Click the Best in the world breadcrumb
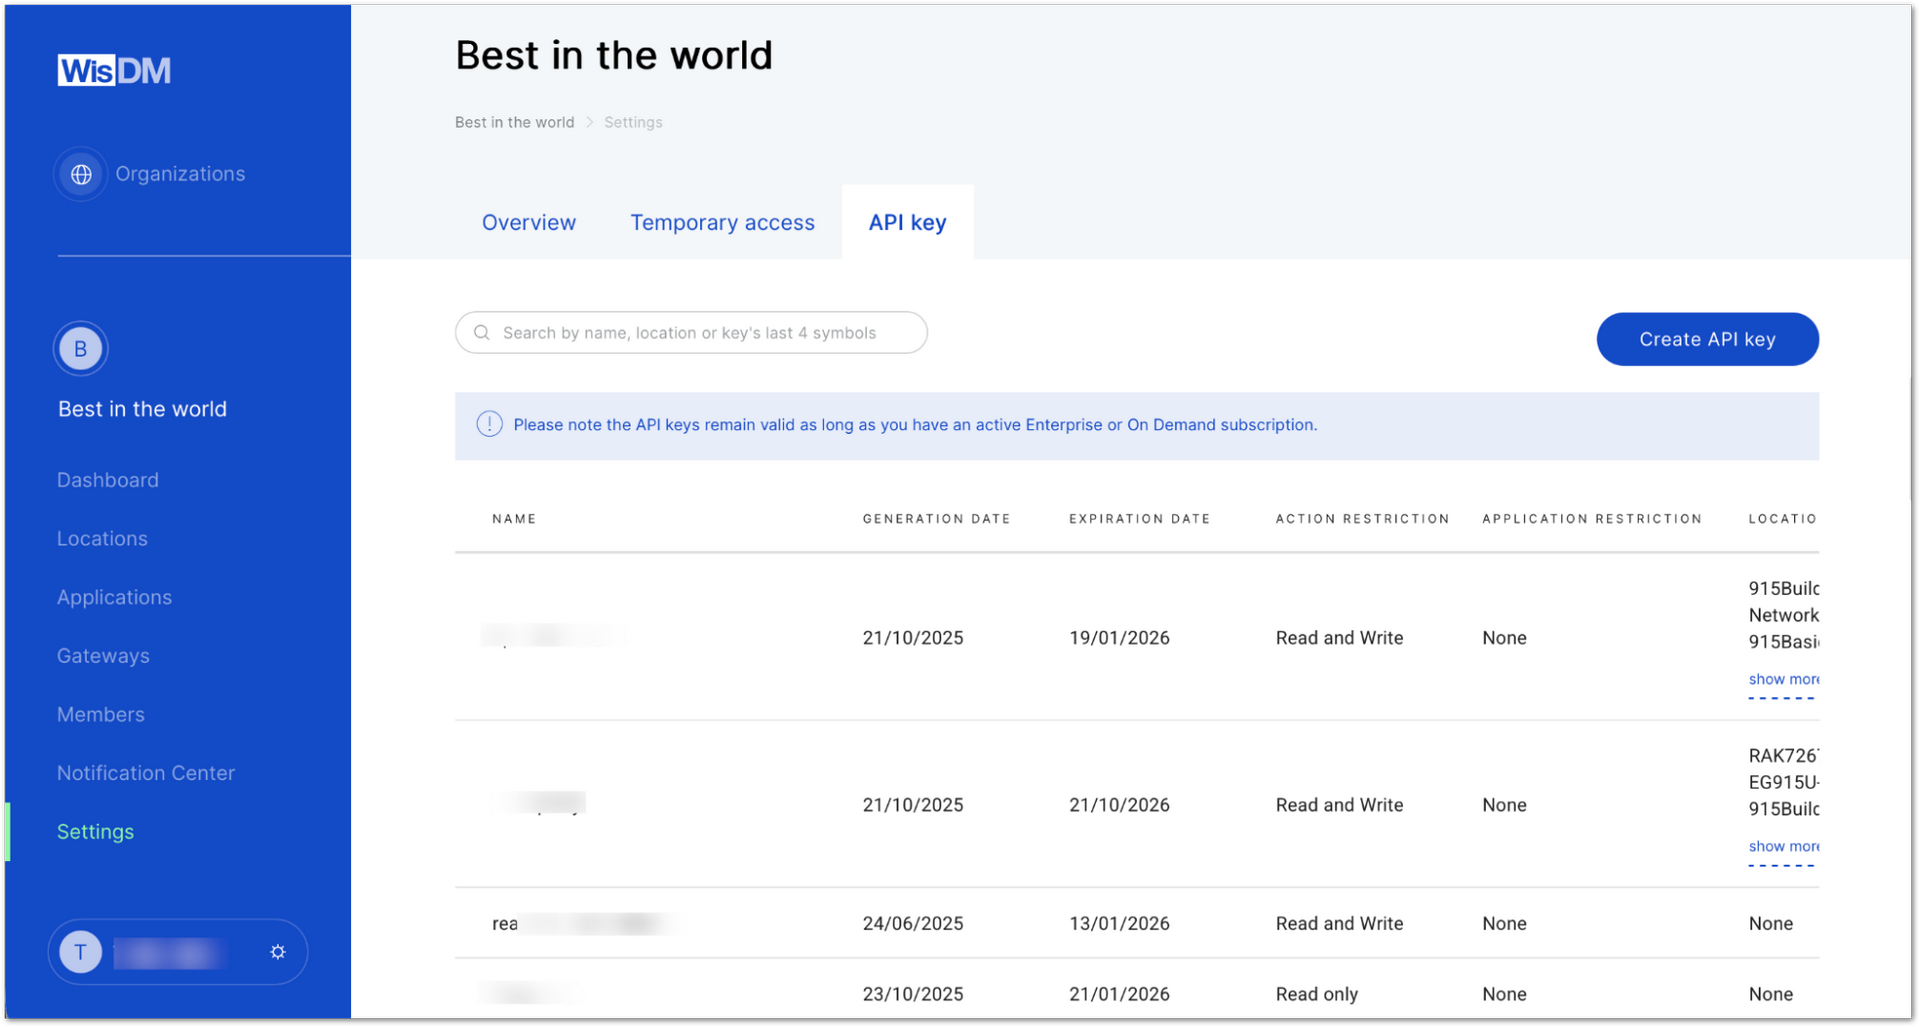Viewport: 1920px width, 1027px height. click(x=514, y=122)
